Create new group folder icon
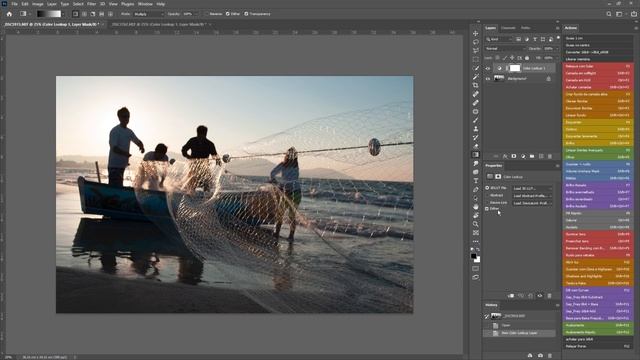640x360 pixels. 532,156
